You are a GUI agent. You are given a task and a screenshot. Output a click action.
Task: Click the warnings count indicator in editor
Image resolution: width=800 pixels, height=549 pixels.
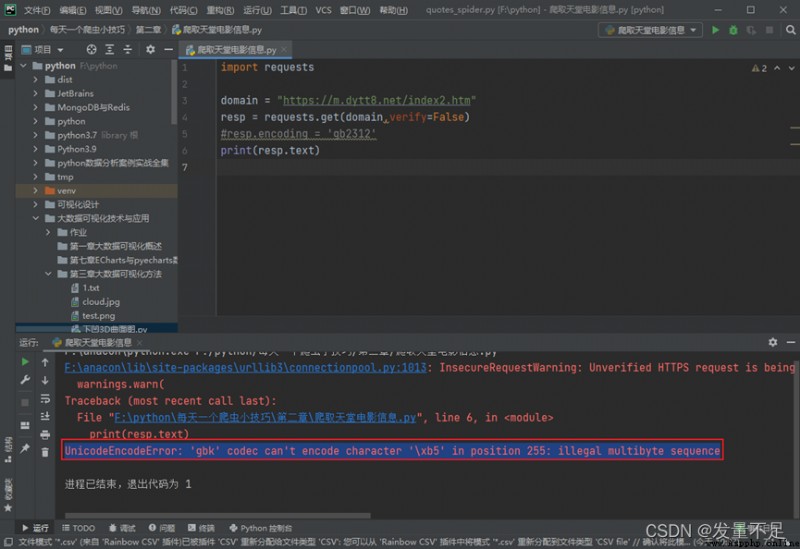pos(759,68)
